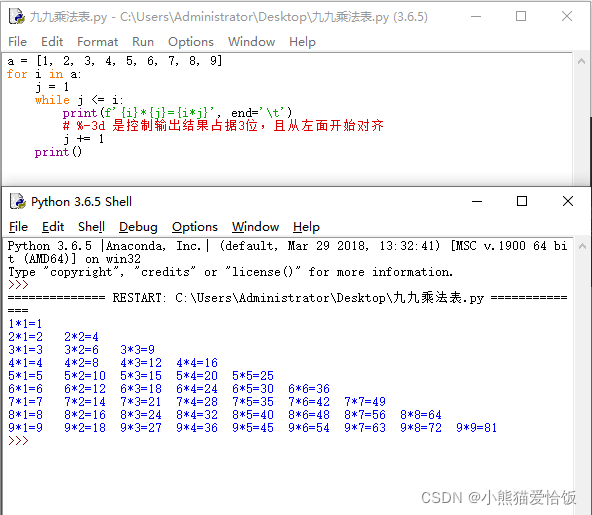Open Edit menu in Python Shell window
592x515 pixels.
tap(53, 227)
